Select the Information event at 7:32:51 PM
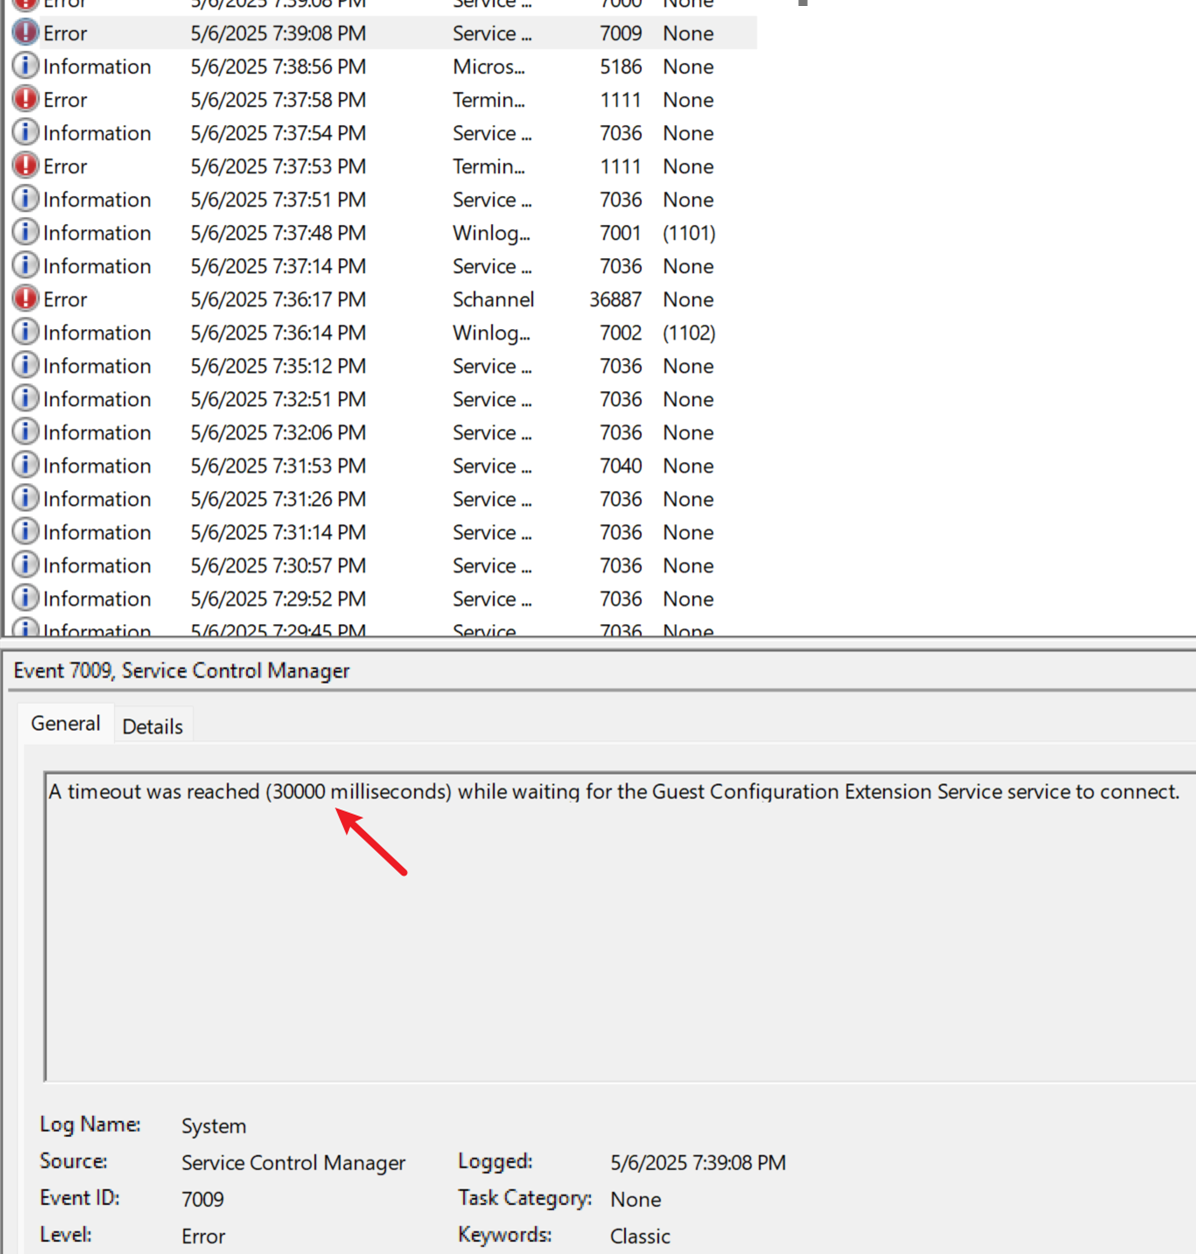 278,399
